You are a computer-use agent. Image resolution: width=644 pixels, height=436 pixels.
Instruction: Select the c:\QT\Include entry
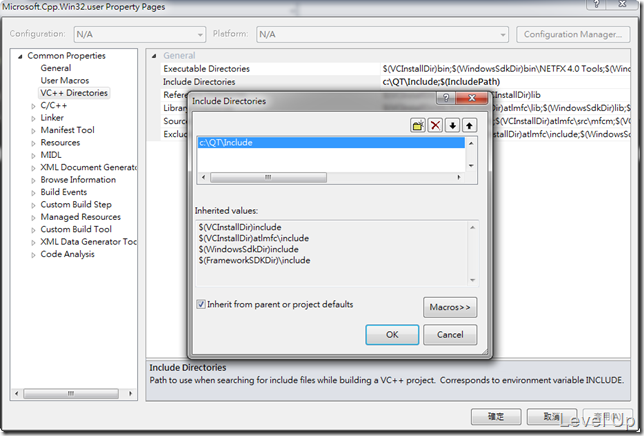(331, 142)
